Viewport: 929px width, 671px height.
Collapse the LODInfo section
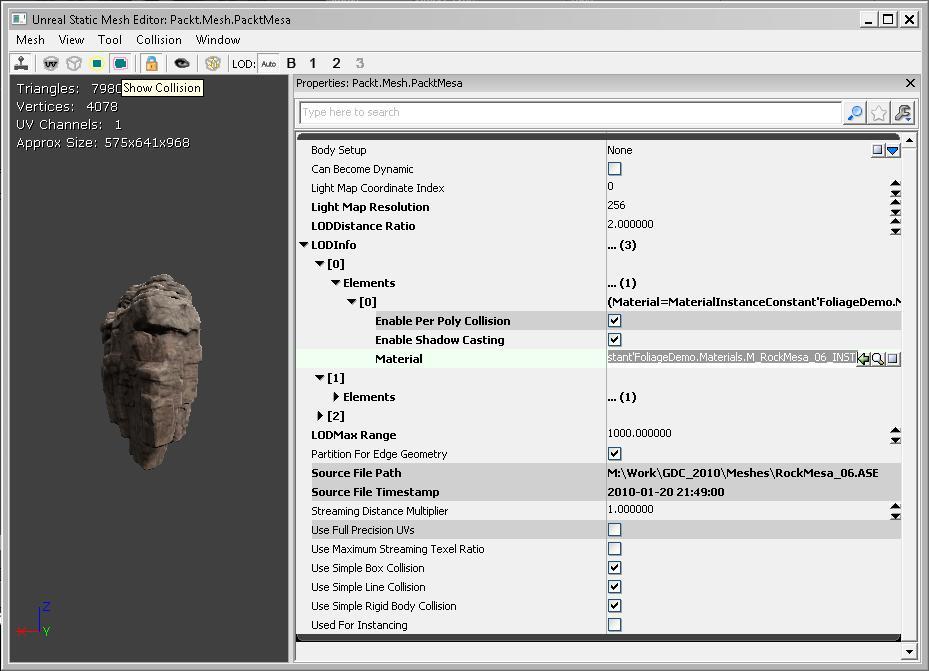click(x=303, y=245)
